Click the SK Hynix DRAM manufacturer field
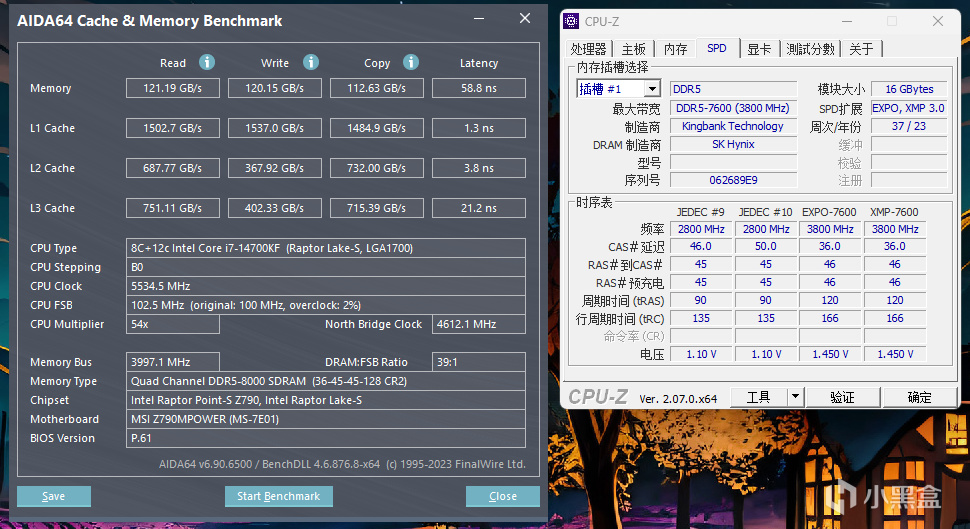Image resolution: width=970 pixels, height=529 pixels. [x=734, y=144]
